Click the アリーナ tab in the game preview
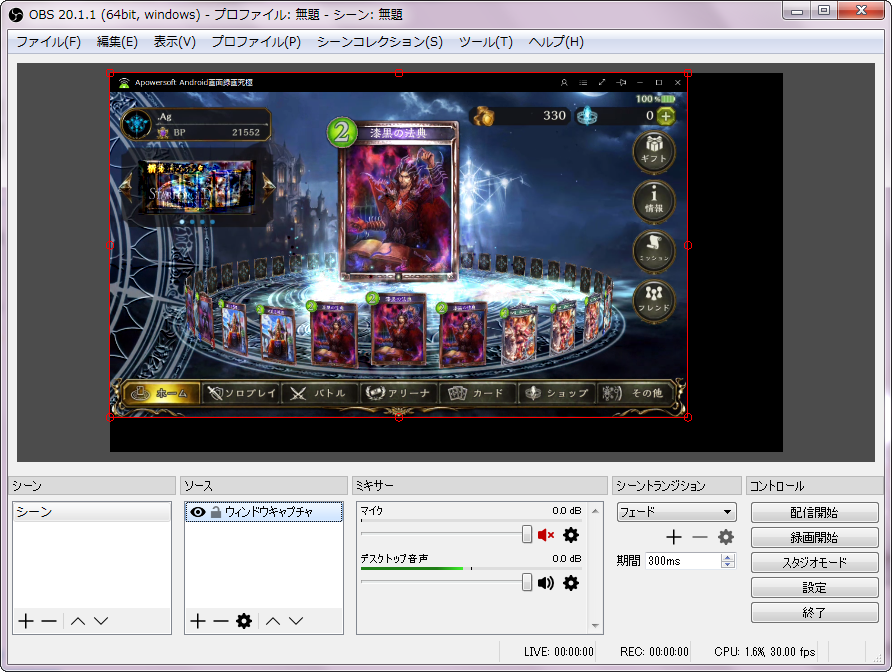Viewport: 892px width, 672px height. tap(399, 393)
